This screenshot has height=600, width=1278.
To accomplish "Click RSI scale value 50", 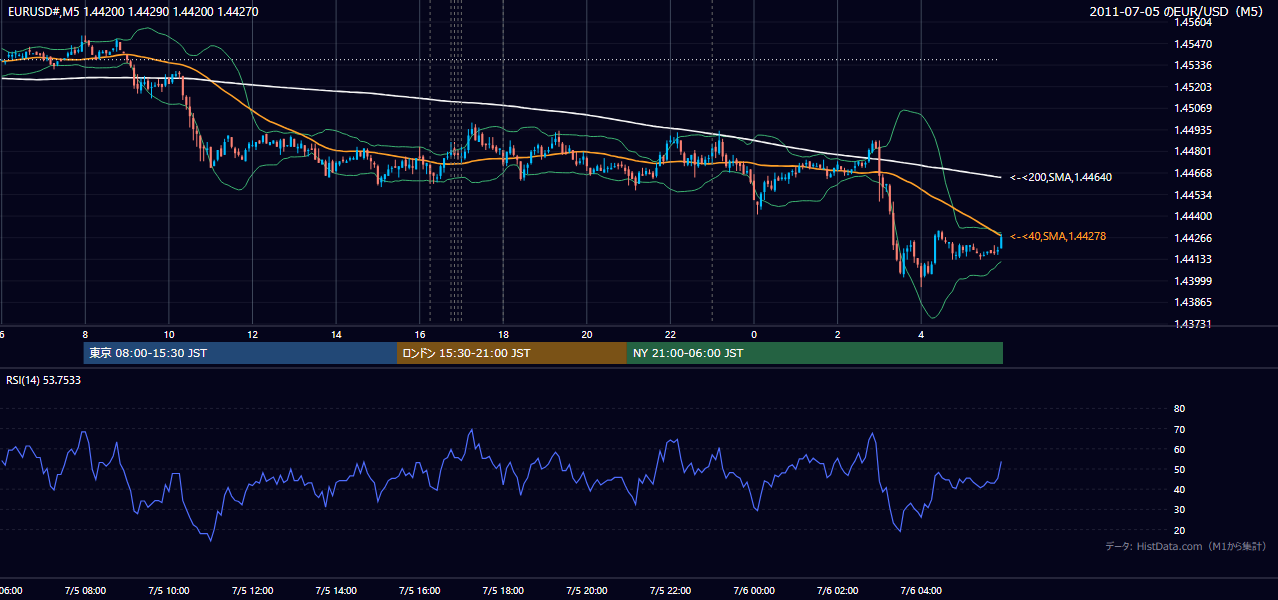I will click(x=1179, y=469).
